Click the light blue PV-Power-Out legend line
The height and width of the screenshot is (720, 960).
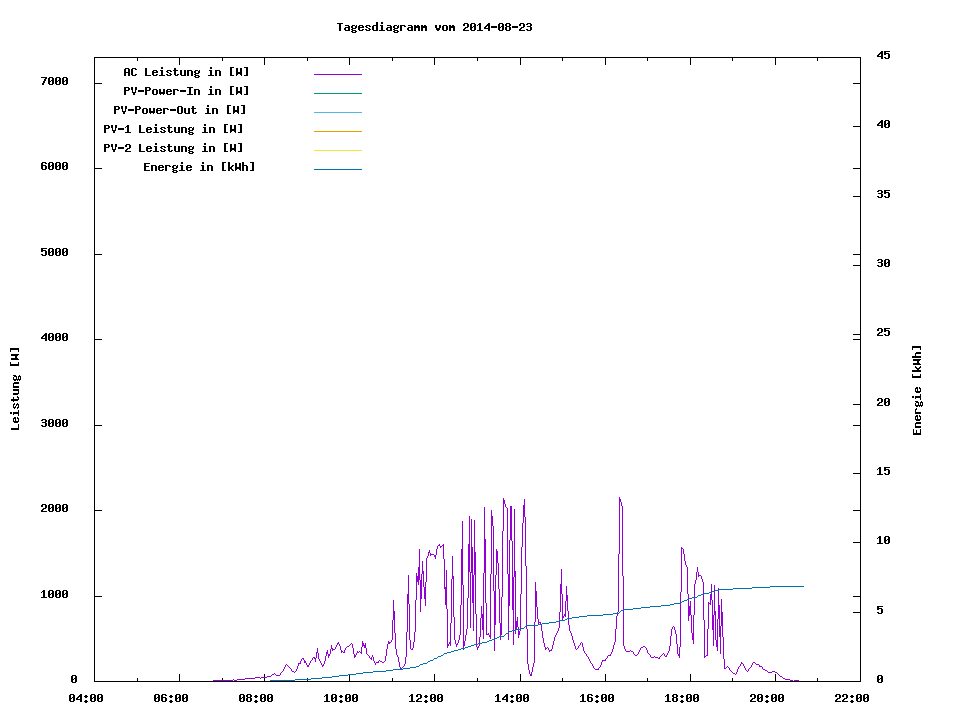point(337,112)
